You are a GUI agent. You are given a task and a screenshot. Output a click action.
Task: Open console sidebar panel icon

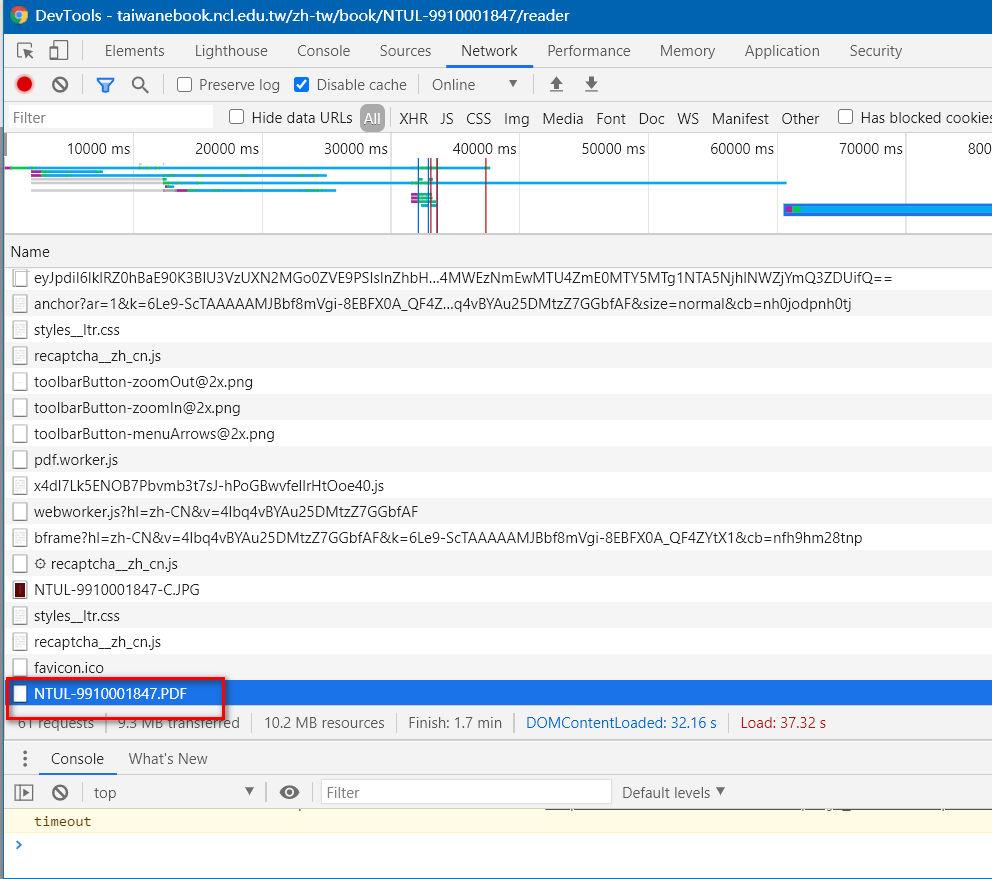[x=24, y=793]
